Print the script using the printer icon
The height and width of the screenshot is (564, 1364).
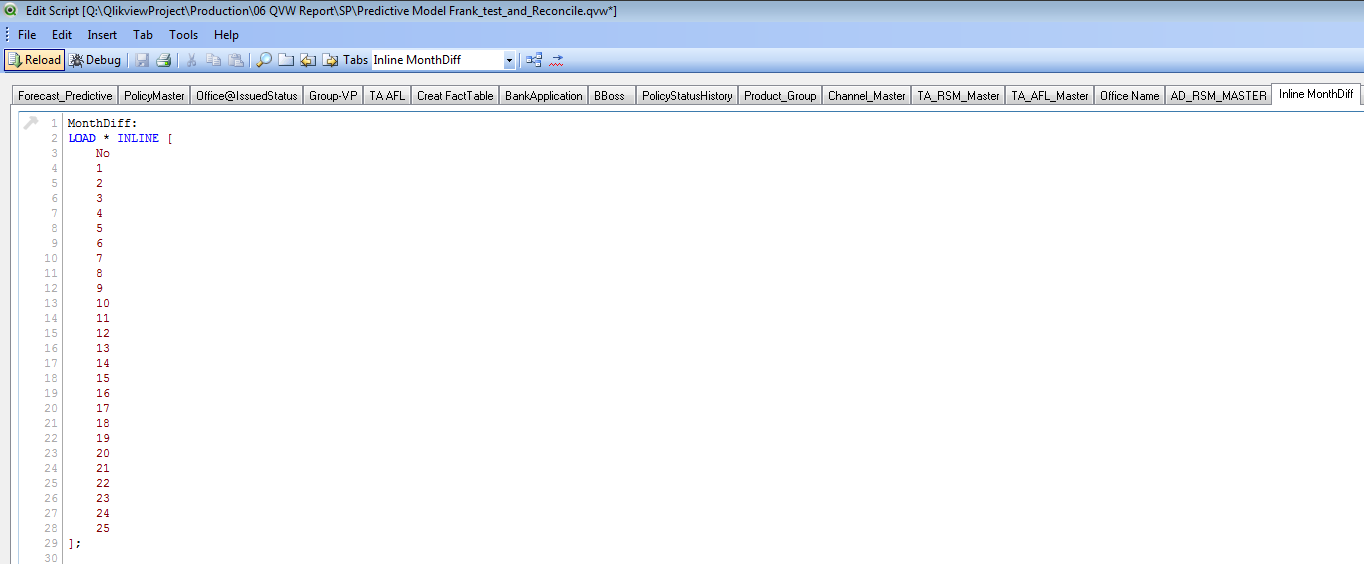[x=163, y=60]
